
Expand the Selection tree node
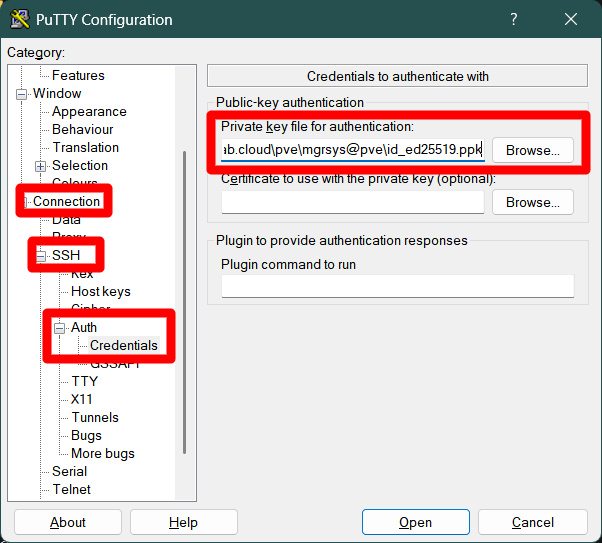point(40,166)
